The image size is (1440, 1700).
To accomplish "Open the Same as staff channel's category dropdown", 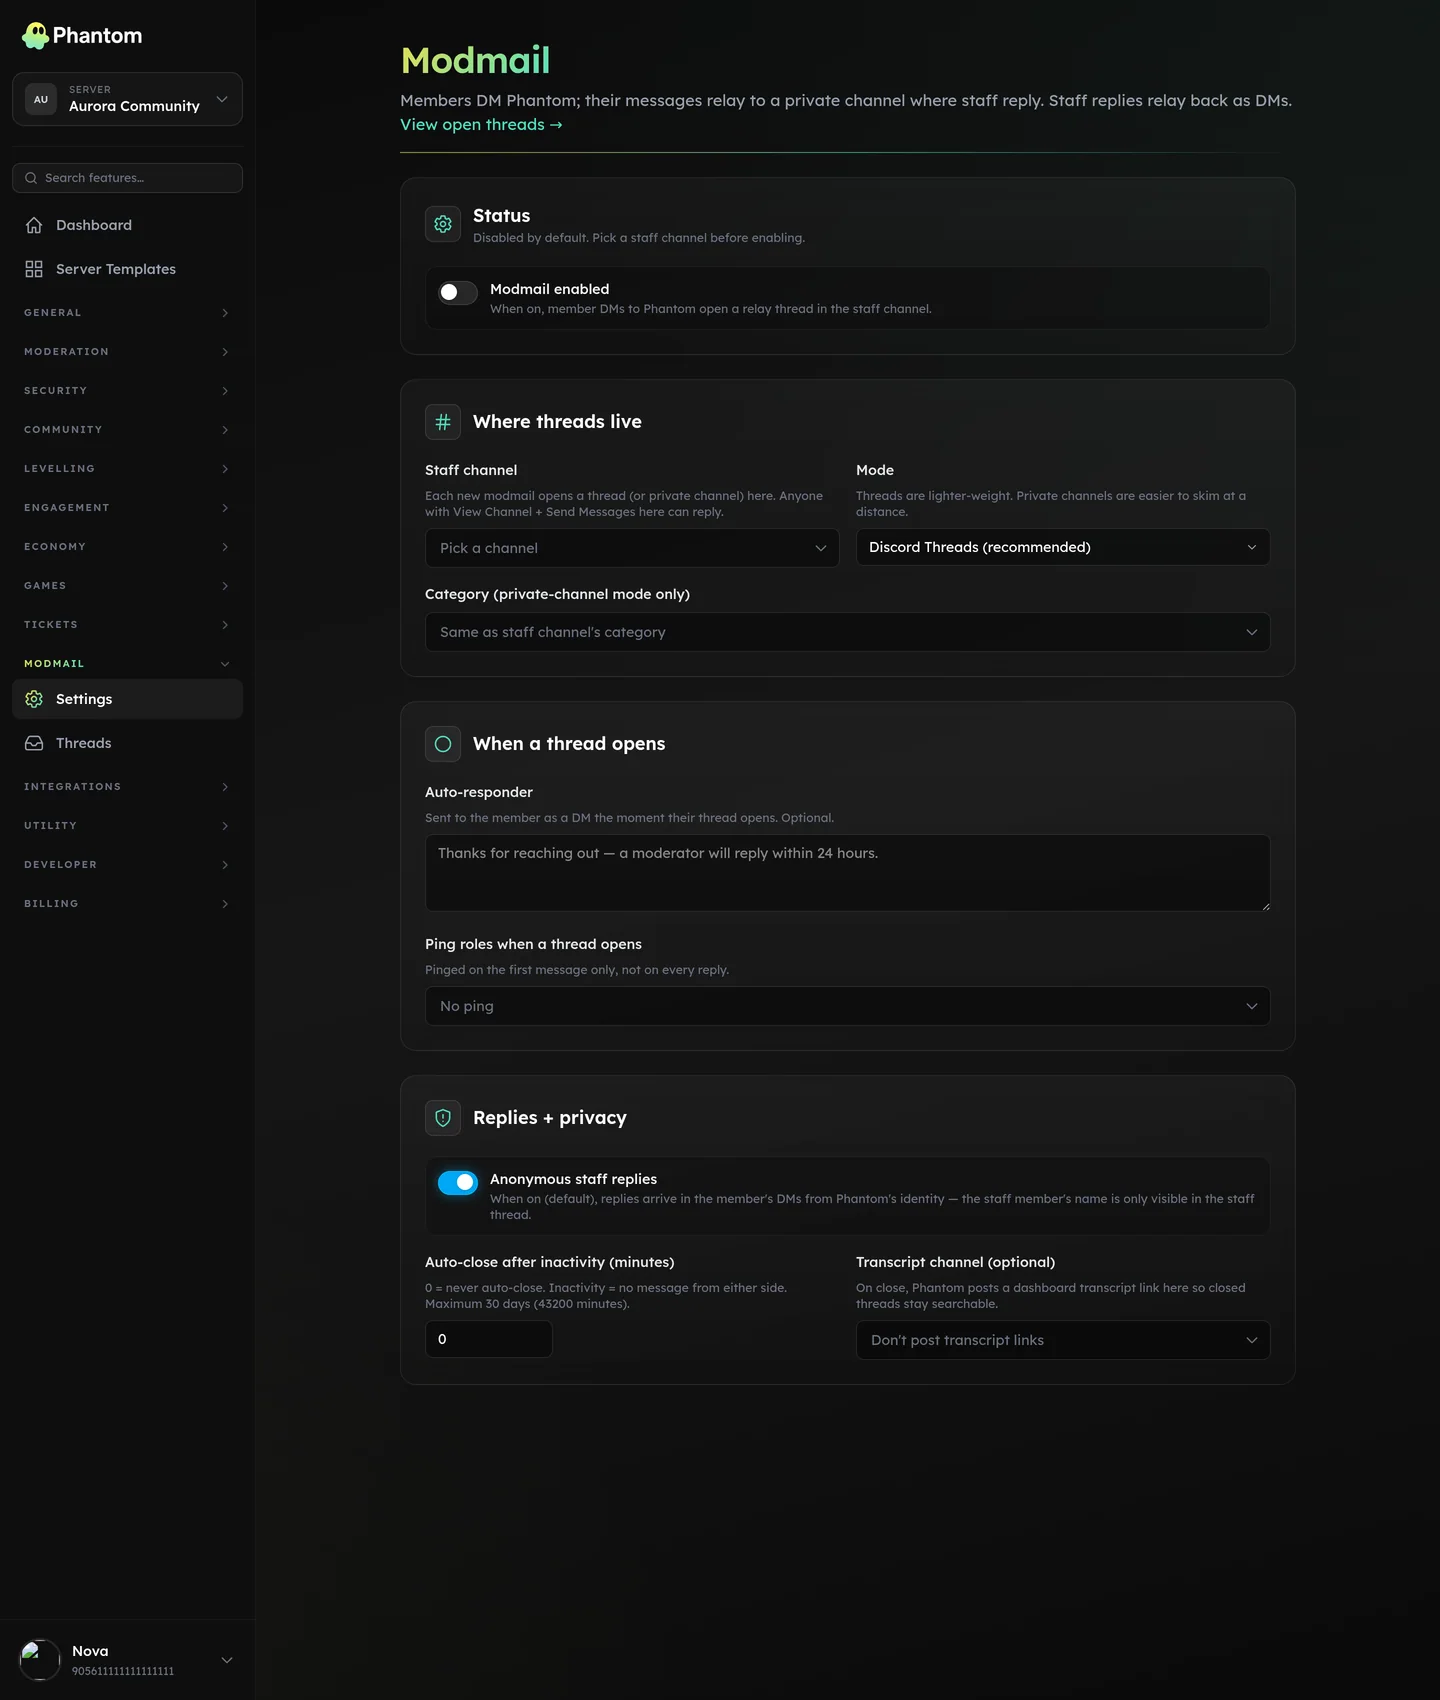I will 848,632.
